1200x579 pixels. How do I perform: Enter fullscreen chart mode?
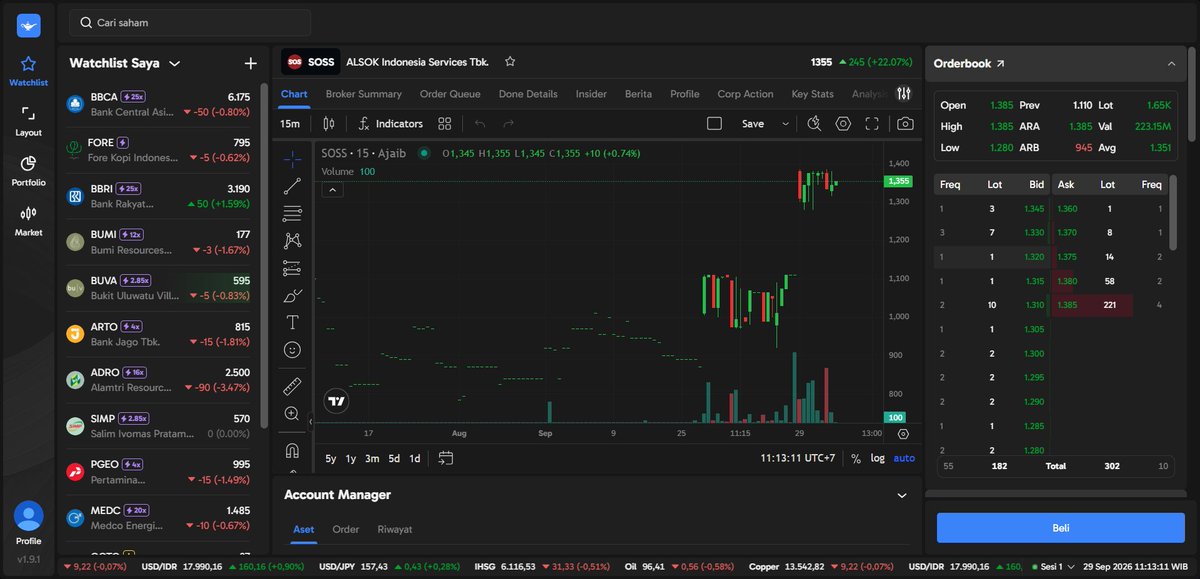point(872,124)
